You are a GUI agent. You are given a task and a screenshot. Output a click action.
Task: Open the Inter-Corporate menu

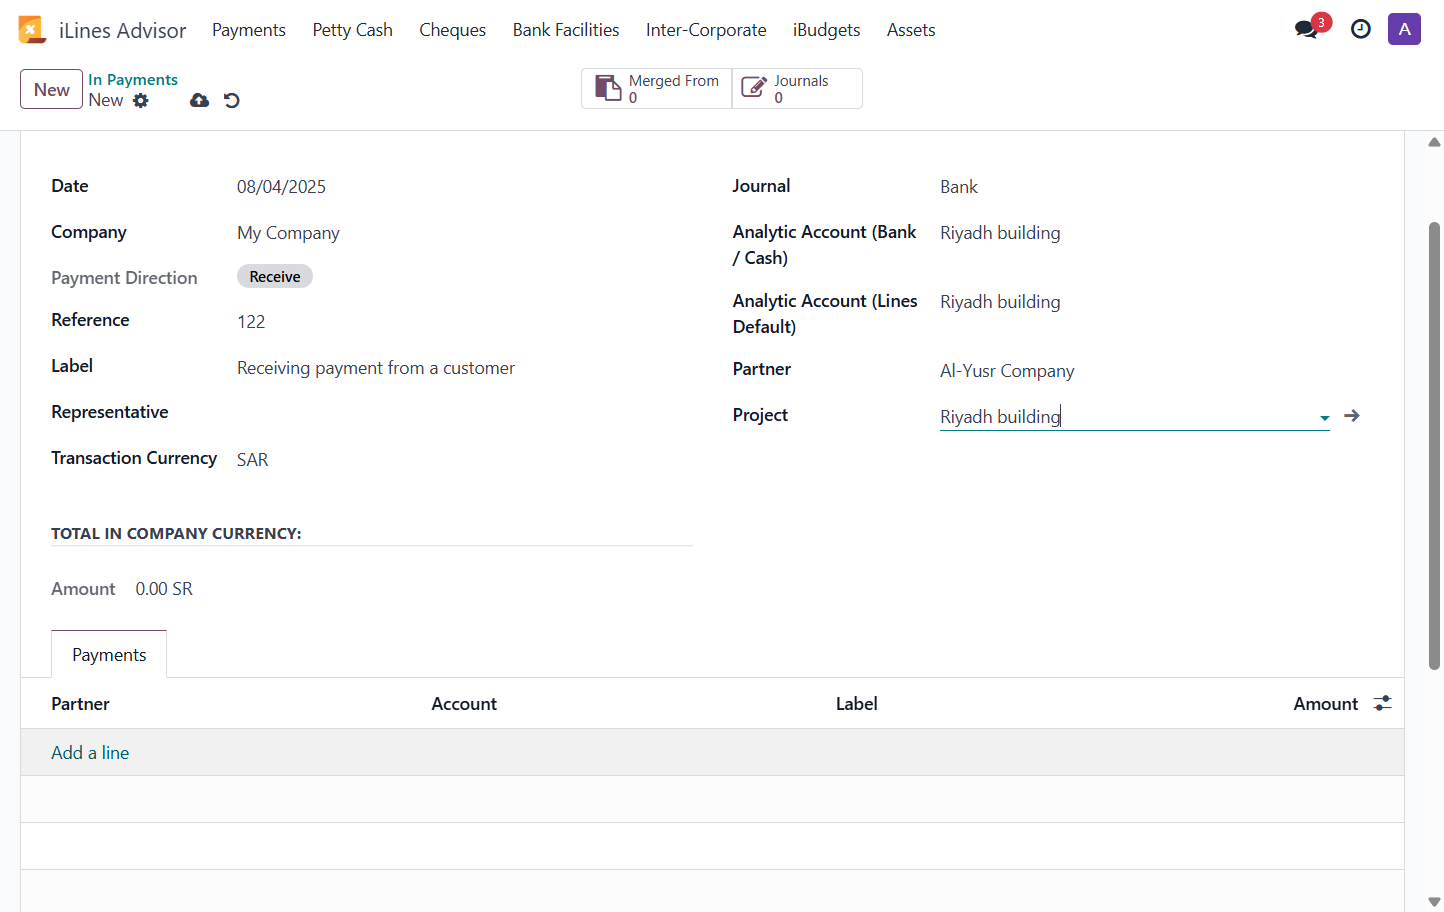pos(706,30)
